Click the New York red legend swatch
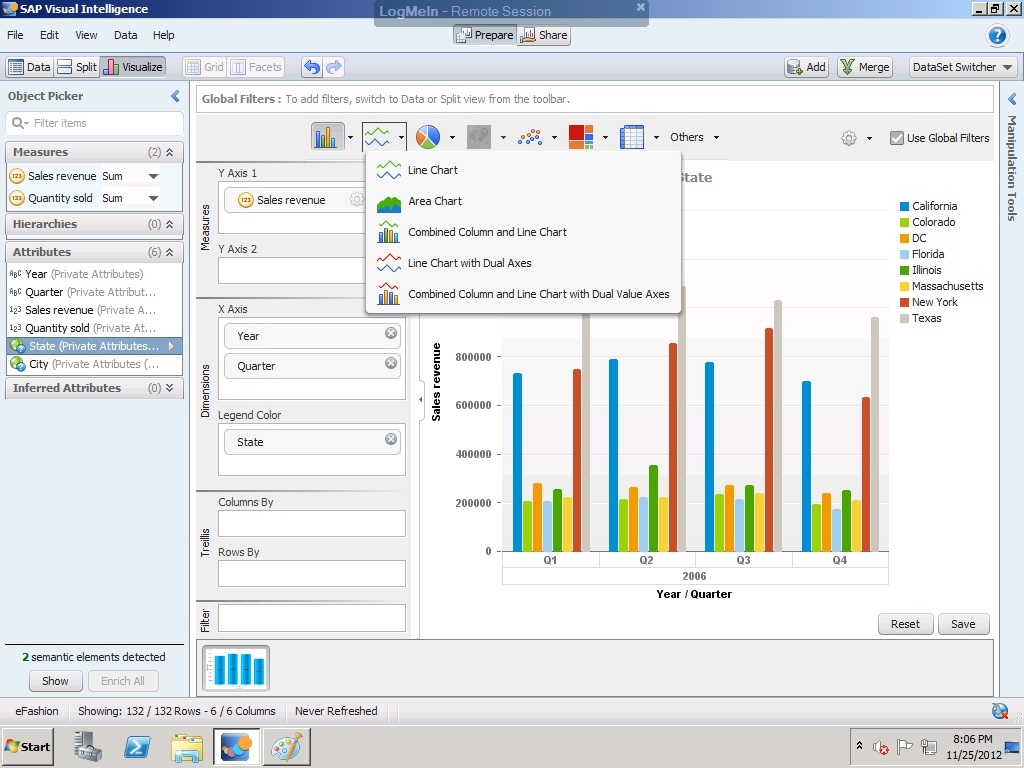Image resolution: width=1024 pixels, height=768 pixels. [x=904, y=302]
